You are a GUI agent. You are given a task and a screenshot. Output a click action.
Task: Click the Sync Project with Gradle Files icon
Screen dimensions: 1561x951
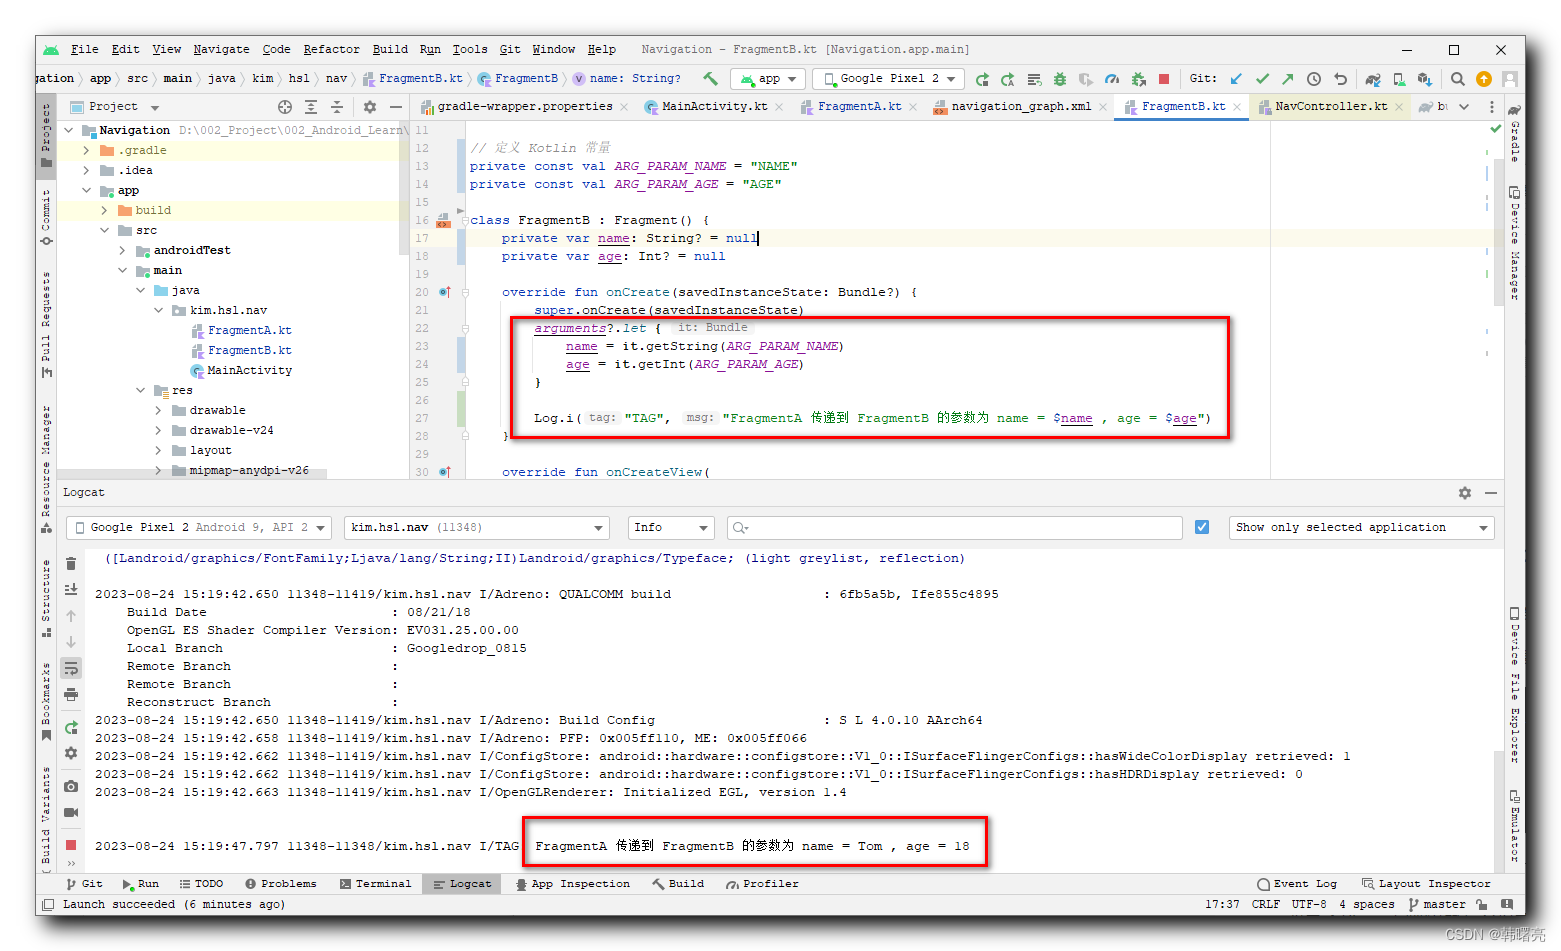tap(1373, 79)
